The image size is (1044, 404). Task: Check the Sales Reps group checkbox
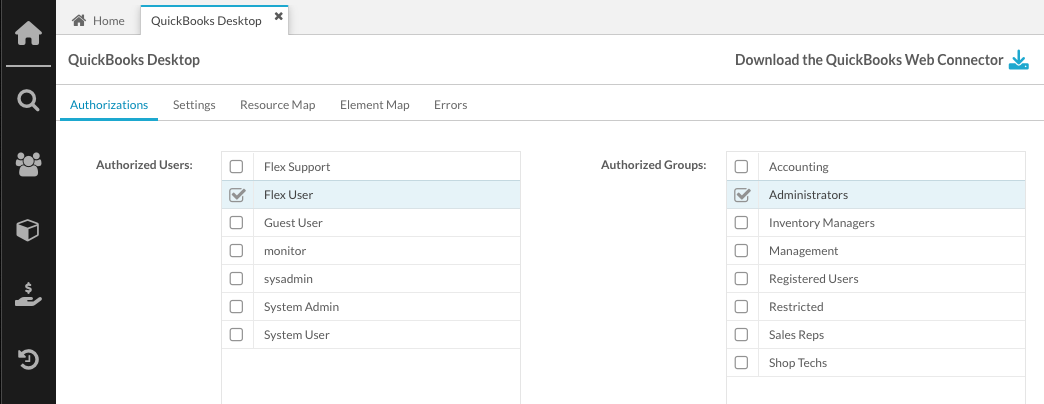point(741,334)
